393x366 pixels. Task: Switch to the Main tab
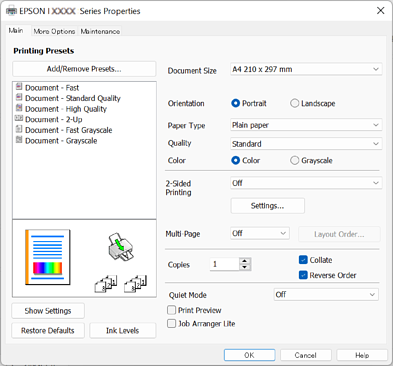[x=16, y=31]
